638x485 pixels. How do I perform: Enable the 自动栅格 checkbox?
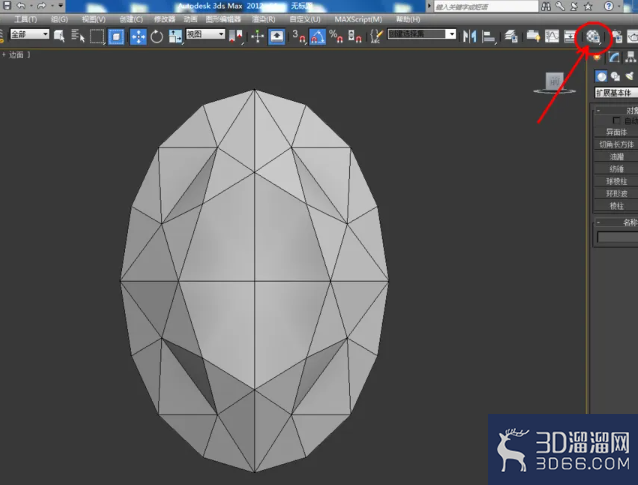point(616,120)
